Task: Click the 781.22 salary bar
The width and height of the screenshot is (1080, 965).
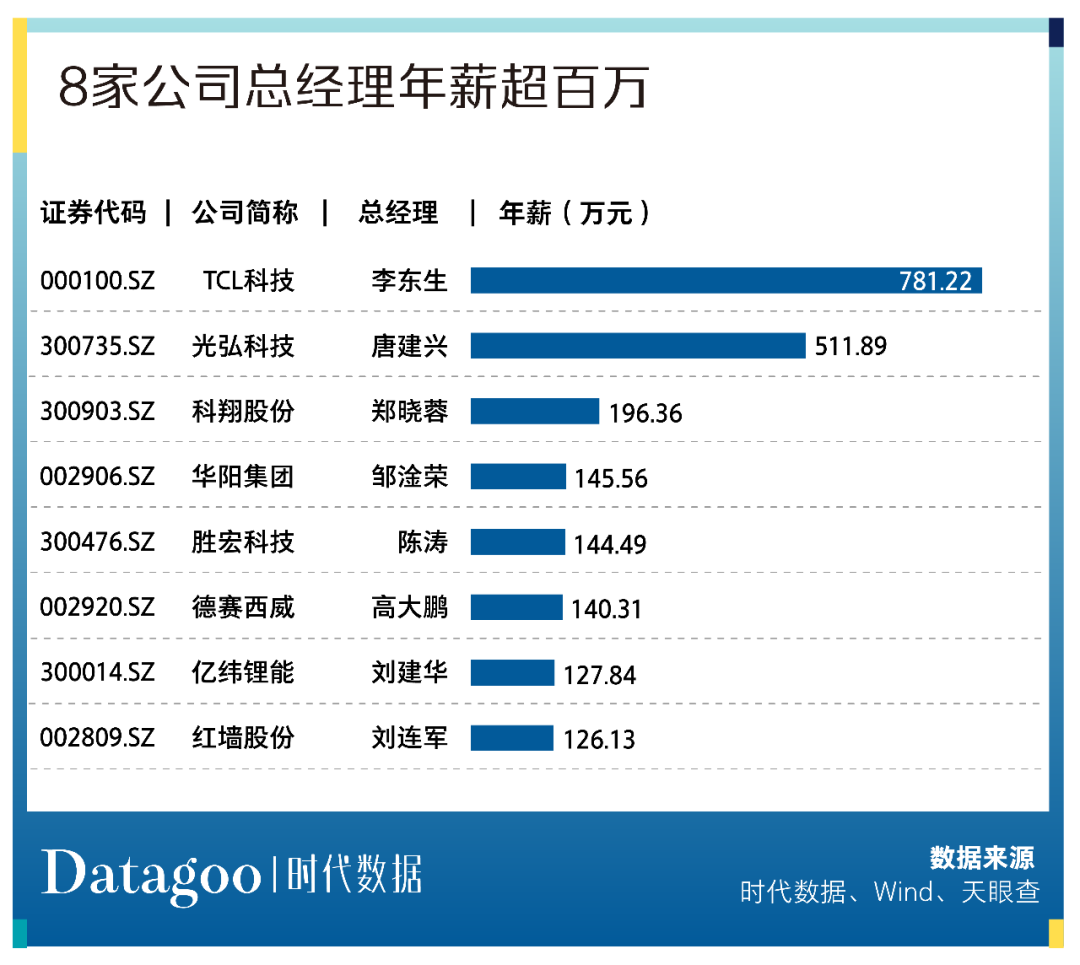Action: click(x=726, y=281)
